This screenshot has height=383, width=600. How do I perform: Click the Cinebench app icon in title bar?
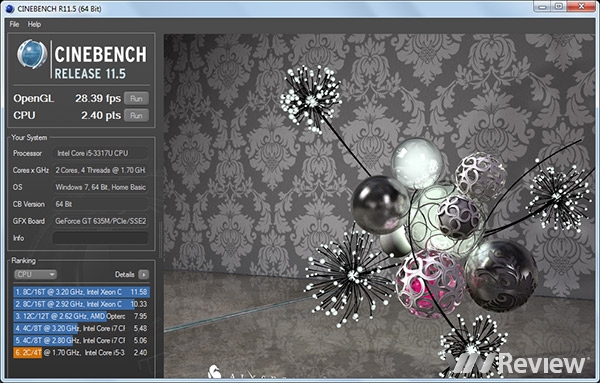point(10,8)
